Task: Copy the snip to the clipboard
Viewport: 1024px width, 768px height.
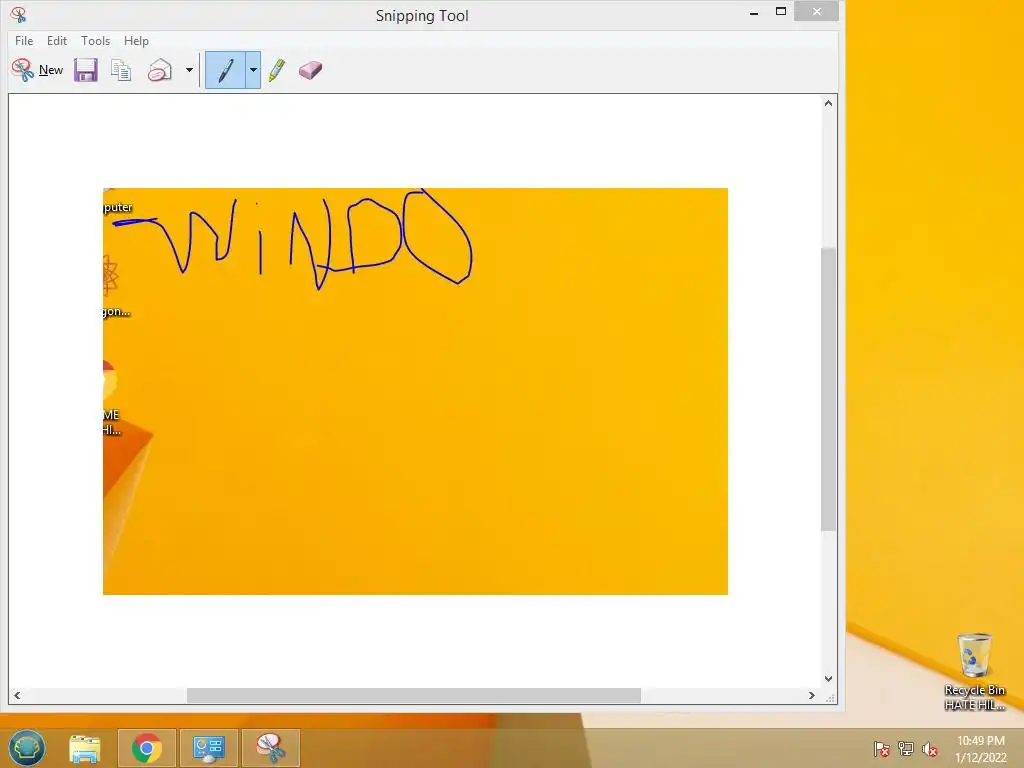Action: 121,70
